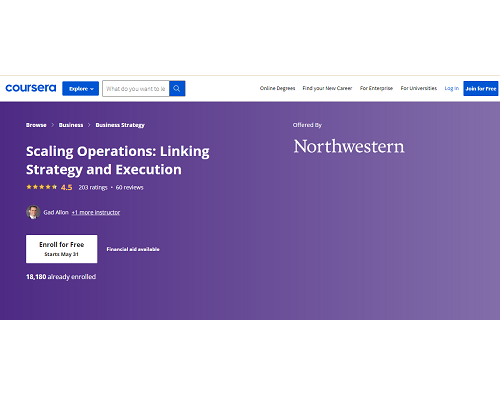Viewport: 500px width, 400px height.
Task: Open Find your New Career link
Action: point(327,88)
